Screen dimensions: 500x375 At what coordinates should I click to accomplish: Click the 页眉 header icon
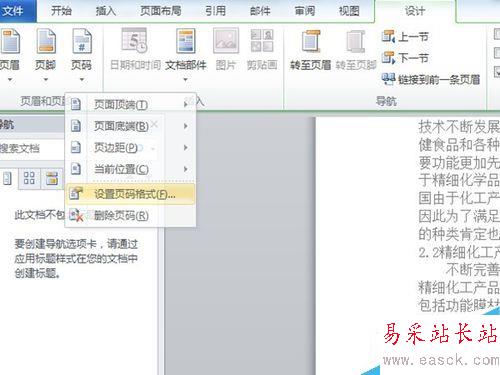tap(10, 41)
